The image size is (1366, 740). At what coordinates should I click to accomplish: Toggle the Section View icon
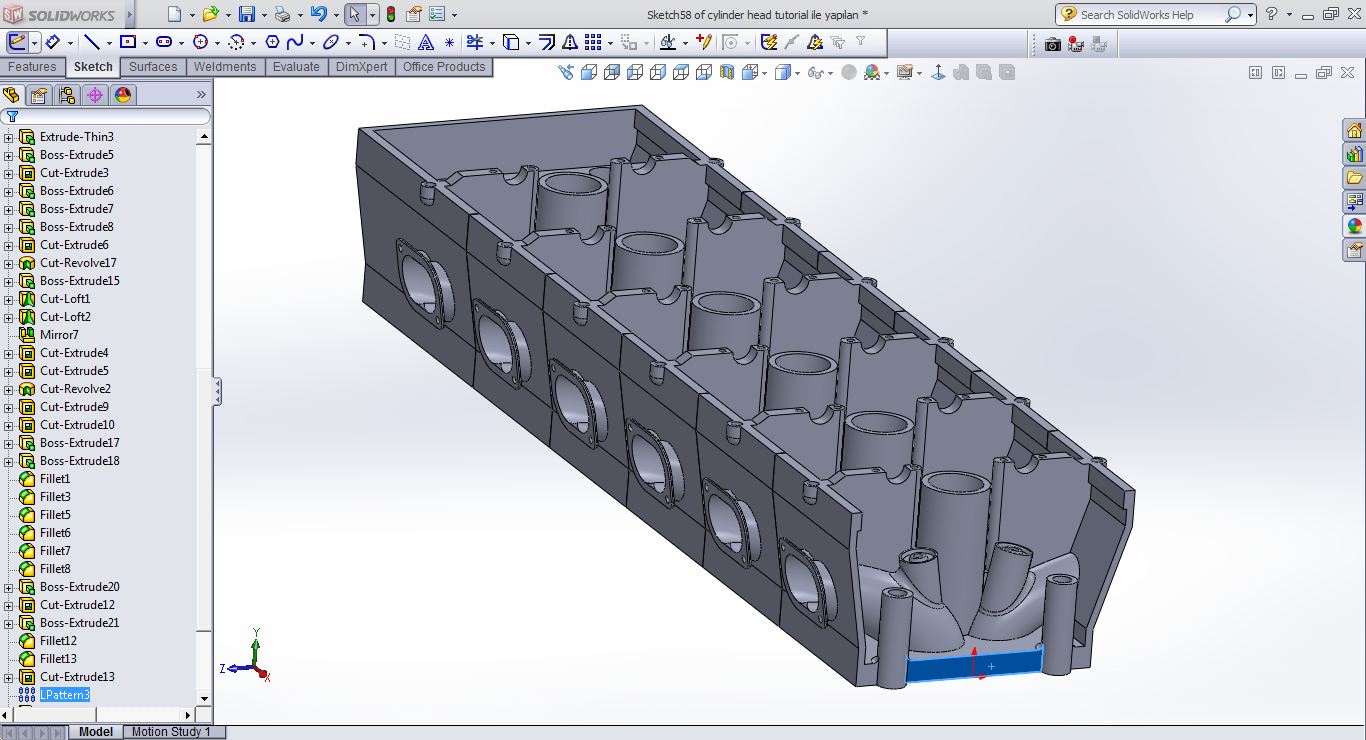pyautogui.click(x=727, y=72)
